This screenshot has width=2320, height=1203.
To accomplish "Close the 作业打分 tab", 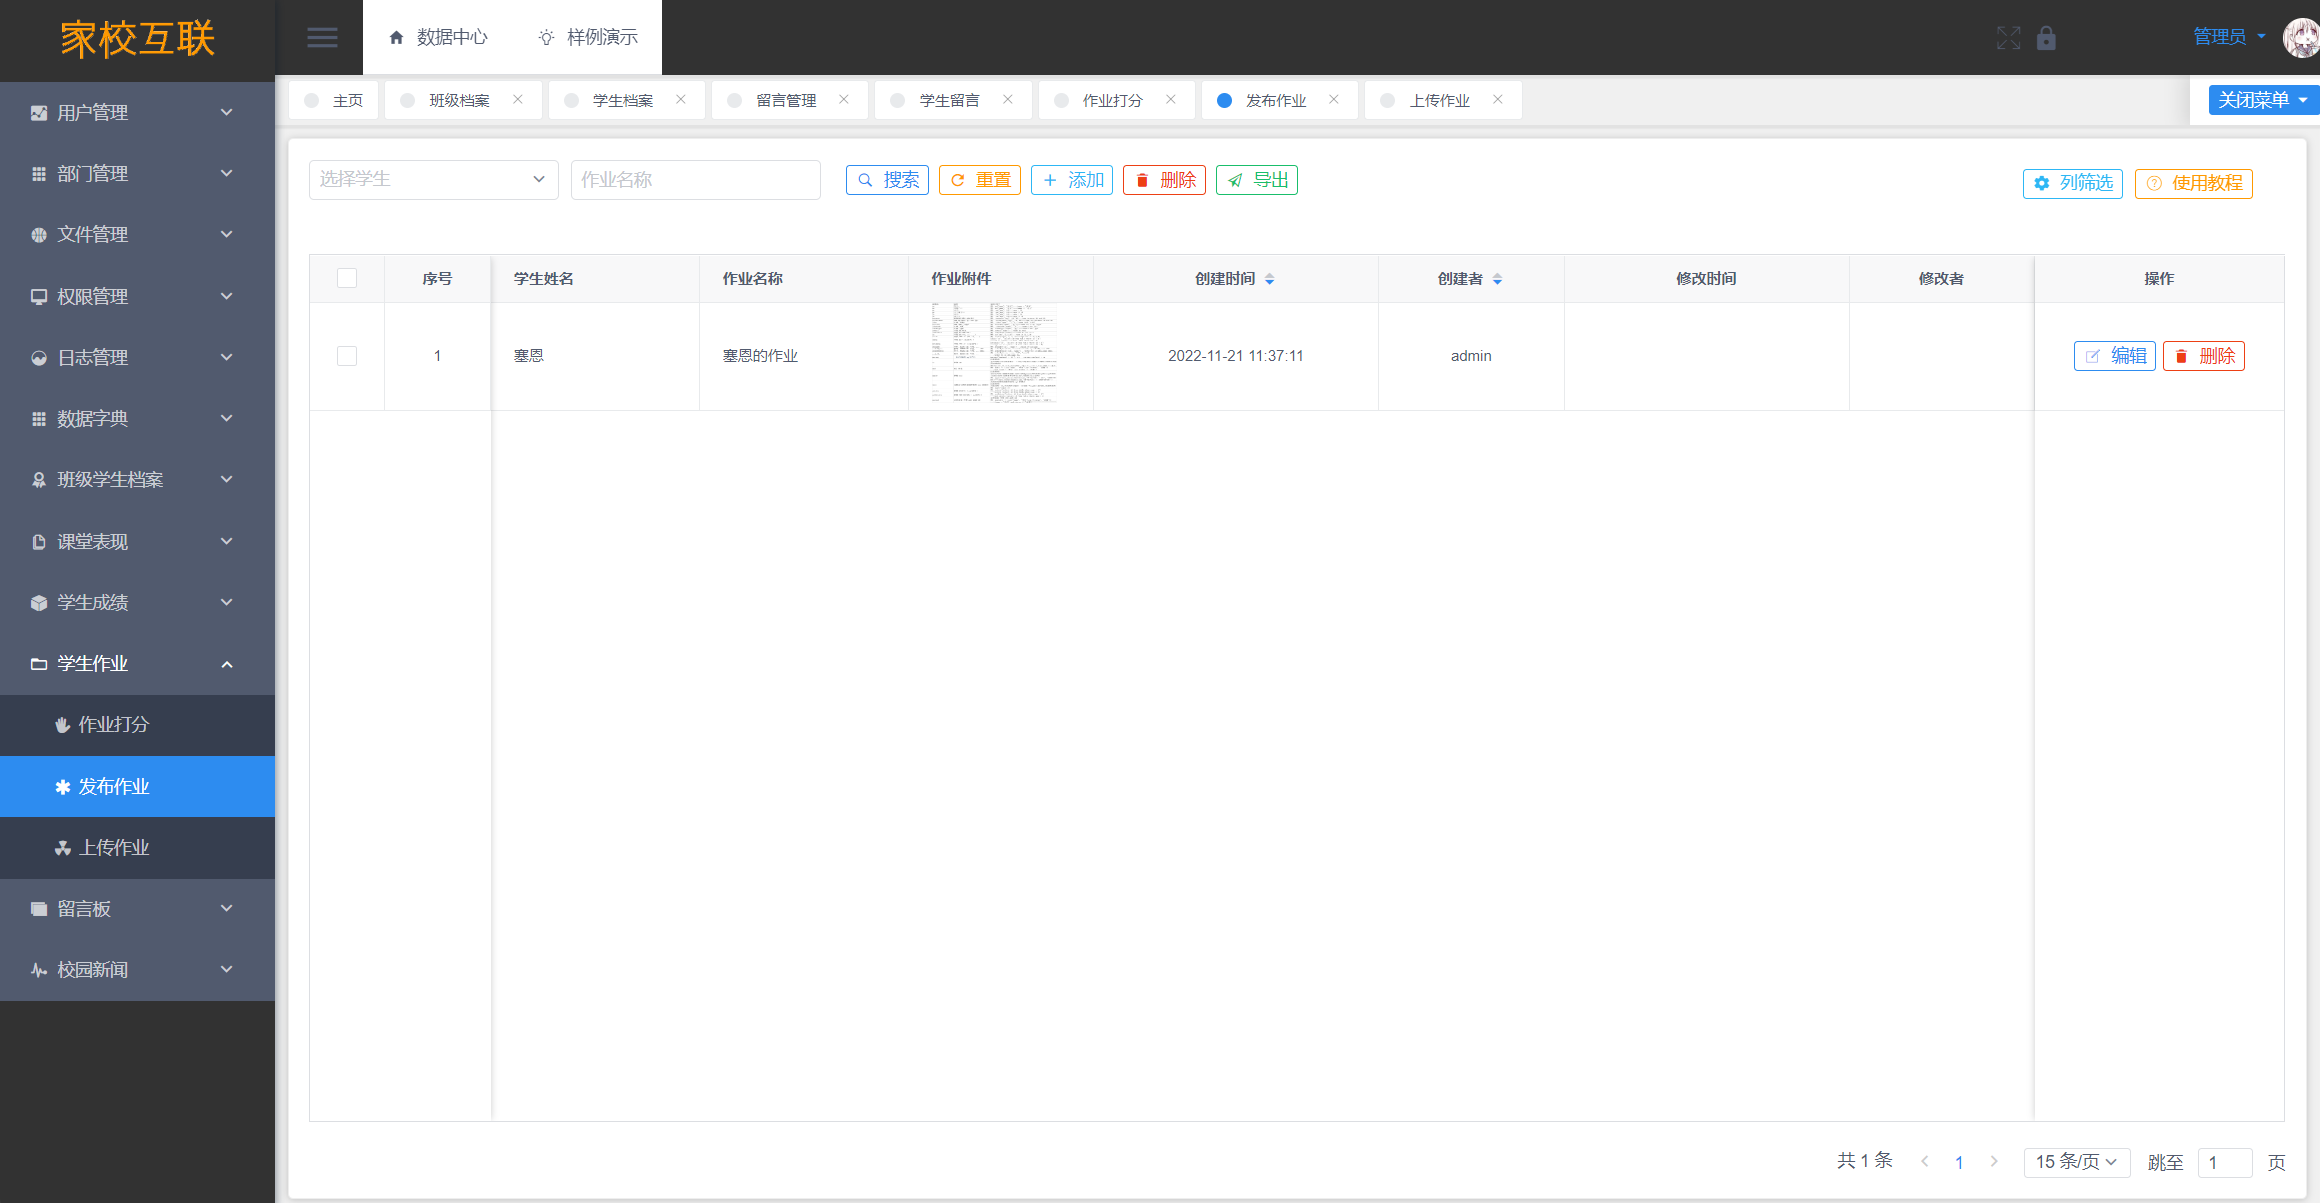I will click(1170, 99).
